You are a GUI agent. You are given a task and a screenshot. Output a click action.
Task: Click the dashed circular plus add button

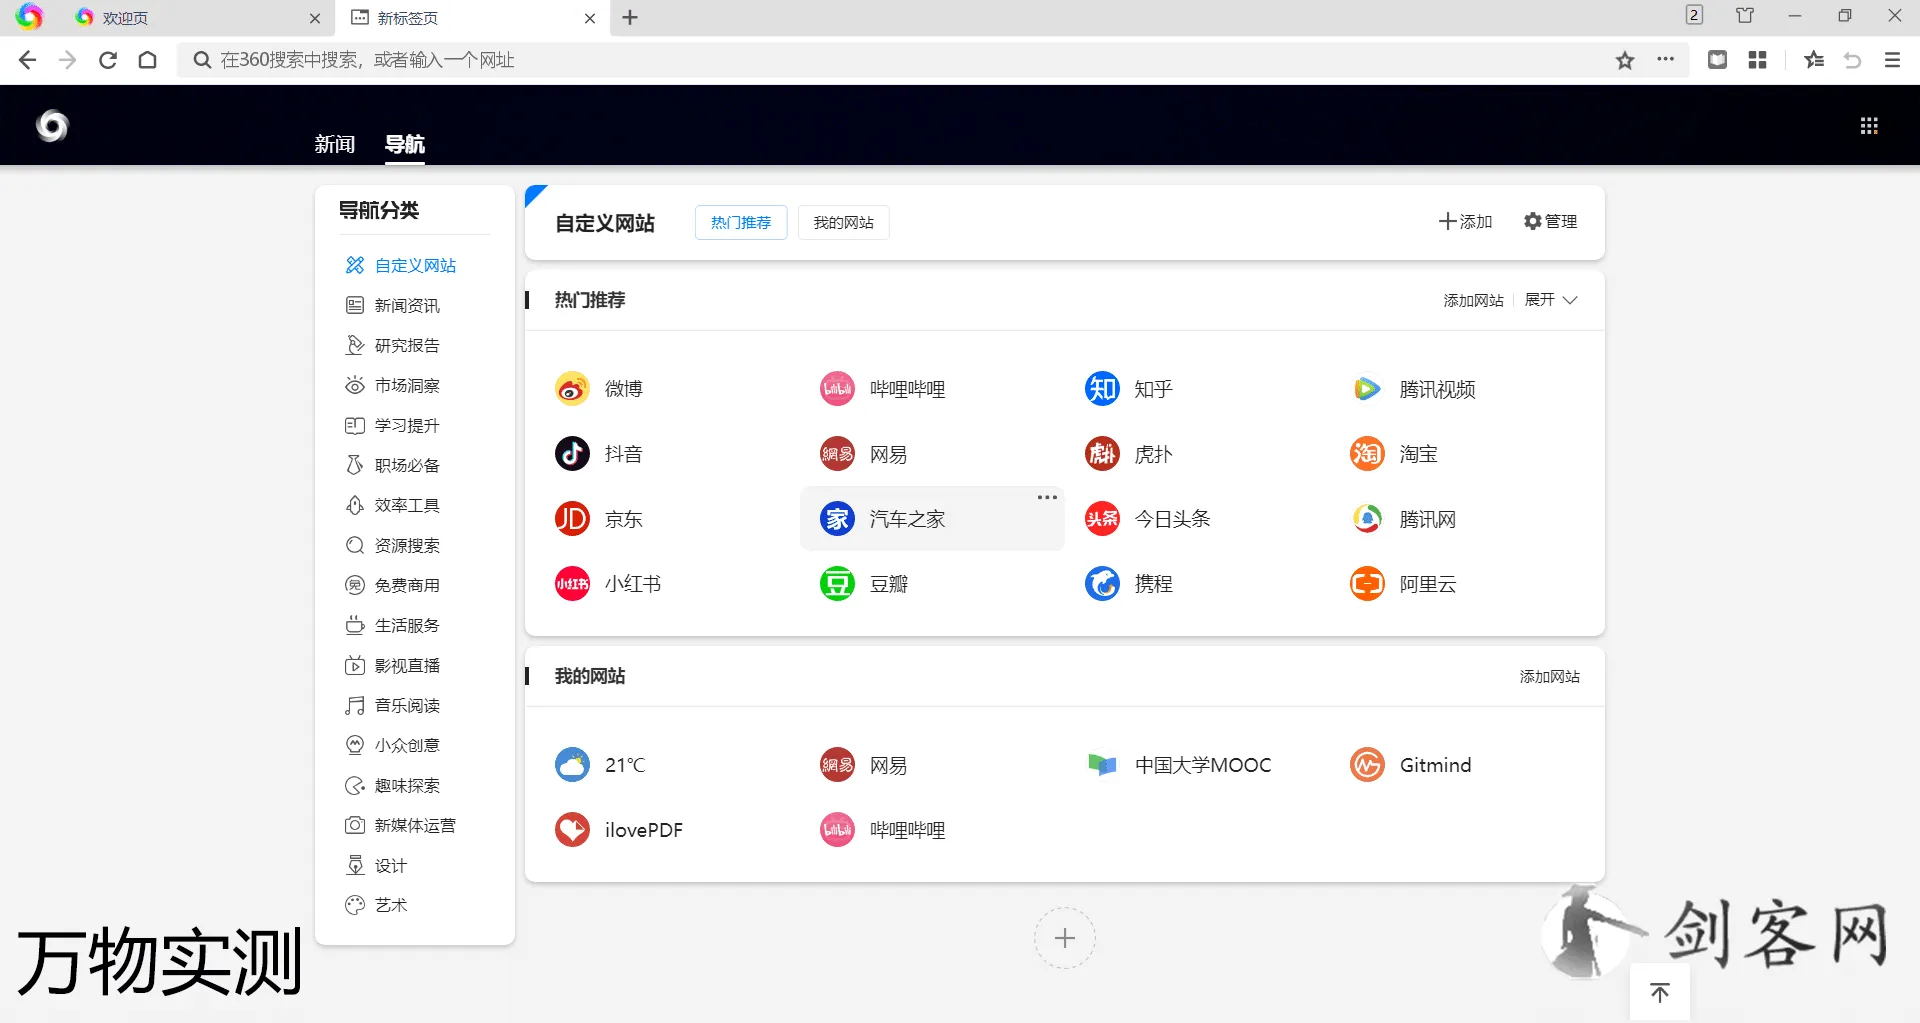pos(1065,938)
